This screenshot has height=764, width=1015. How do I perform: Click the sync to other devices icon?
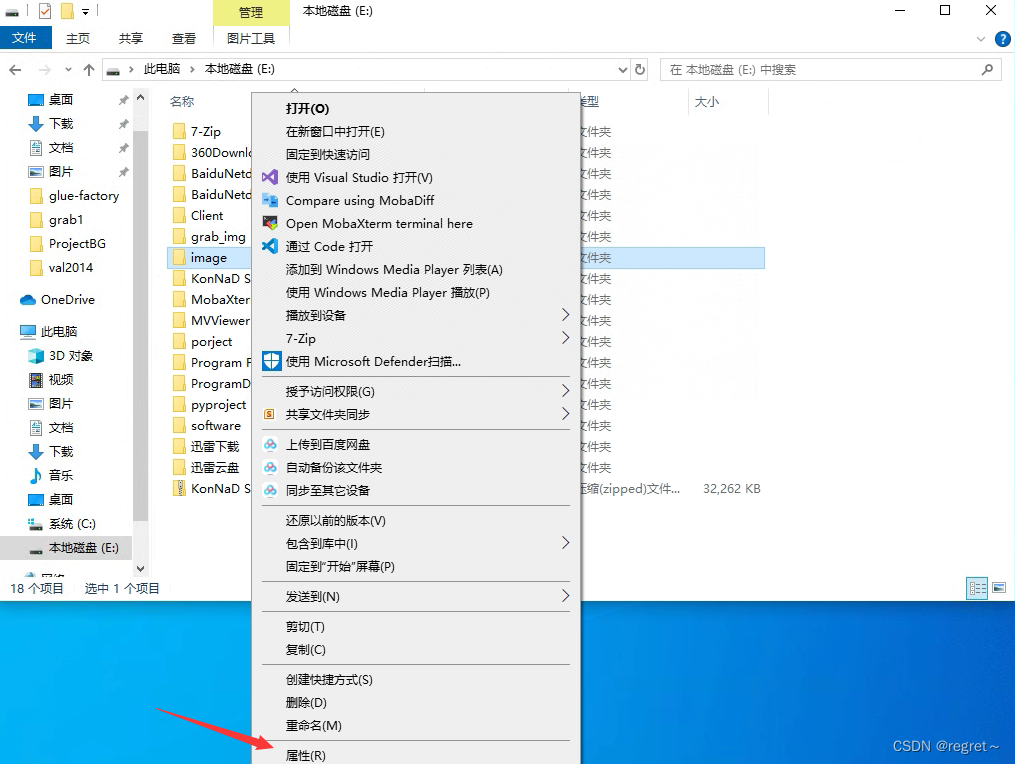[270, 490]
